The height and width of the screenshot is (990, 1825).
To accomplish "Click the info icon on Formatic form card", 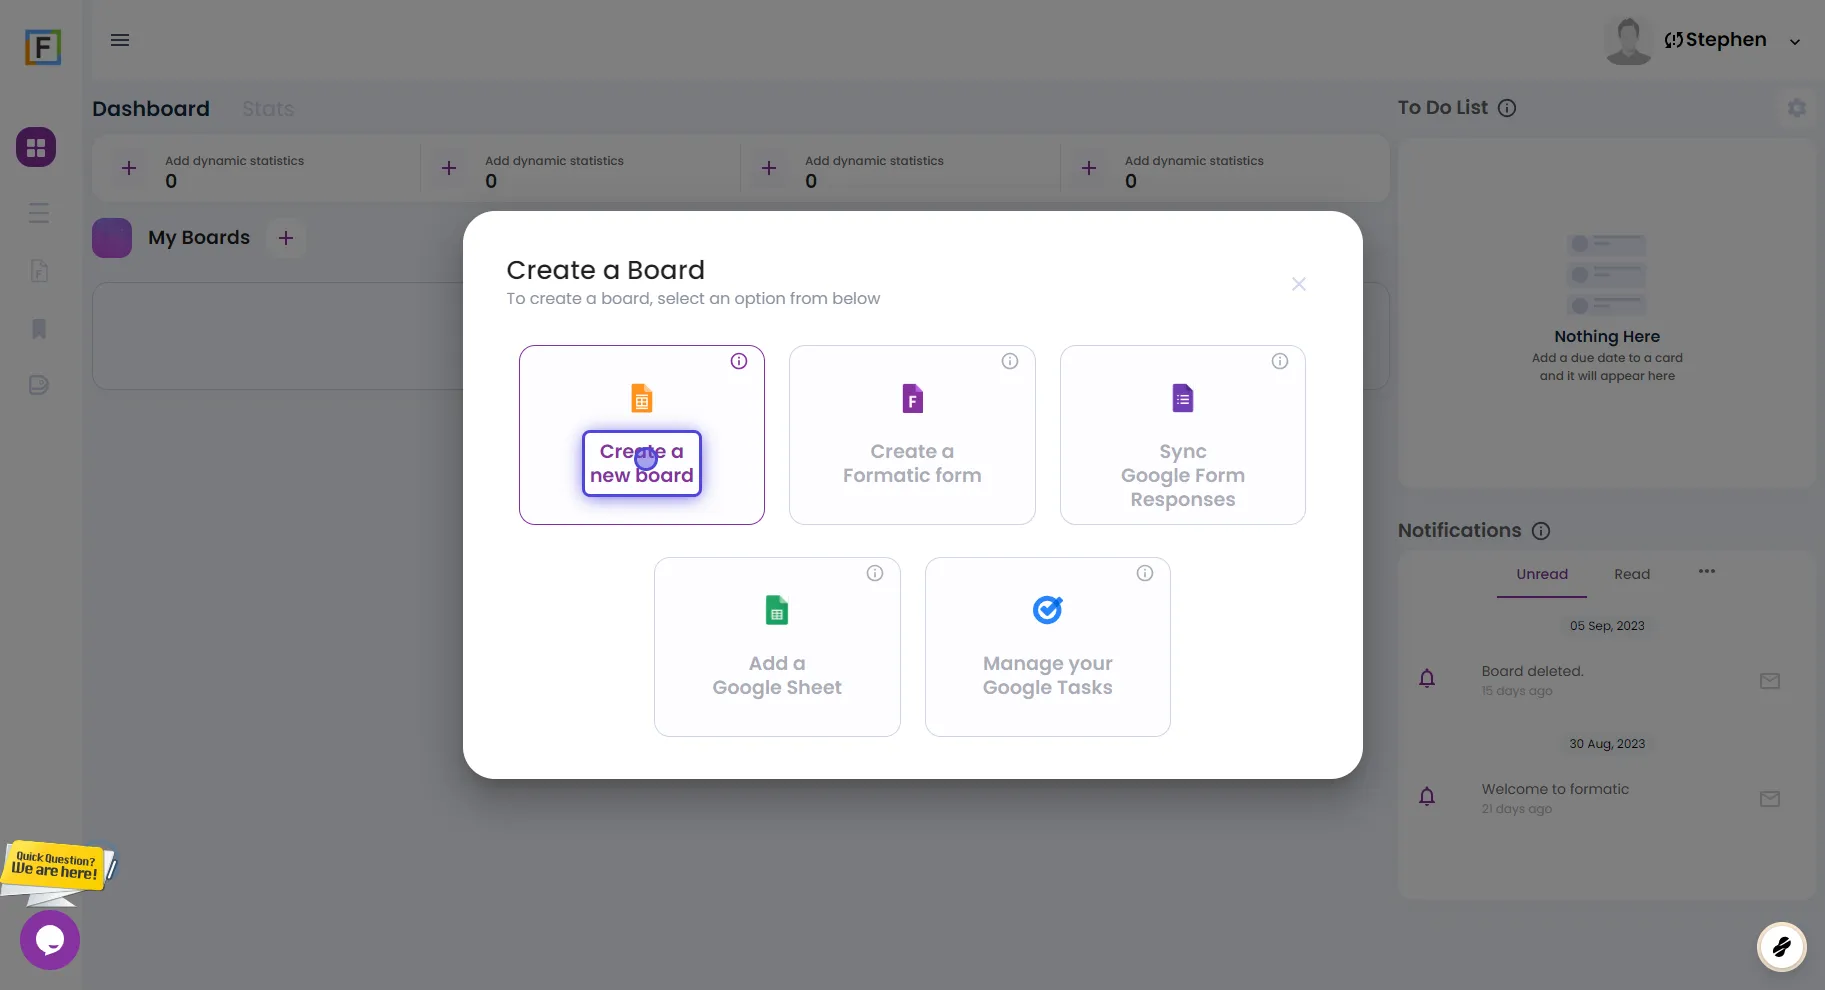I will (1010, 361).
